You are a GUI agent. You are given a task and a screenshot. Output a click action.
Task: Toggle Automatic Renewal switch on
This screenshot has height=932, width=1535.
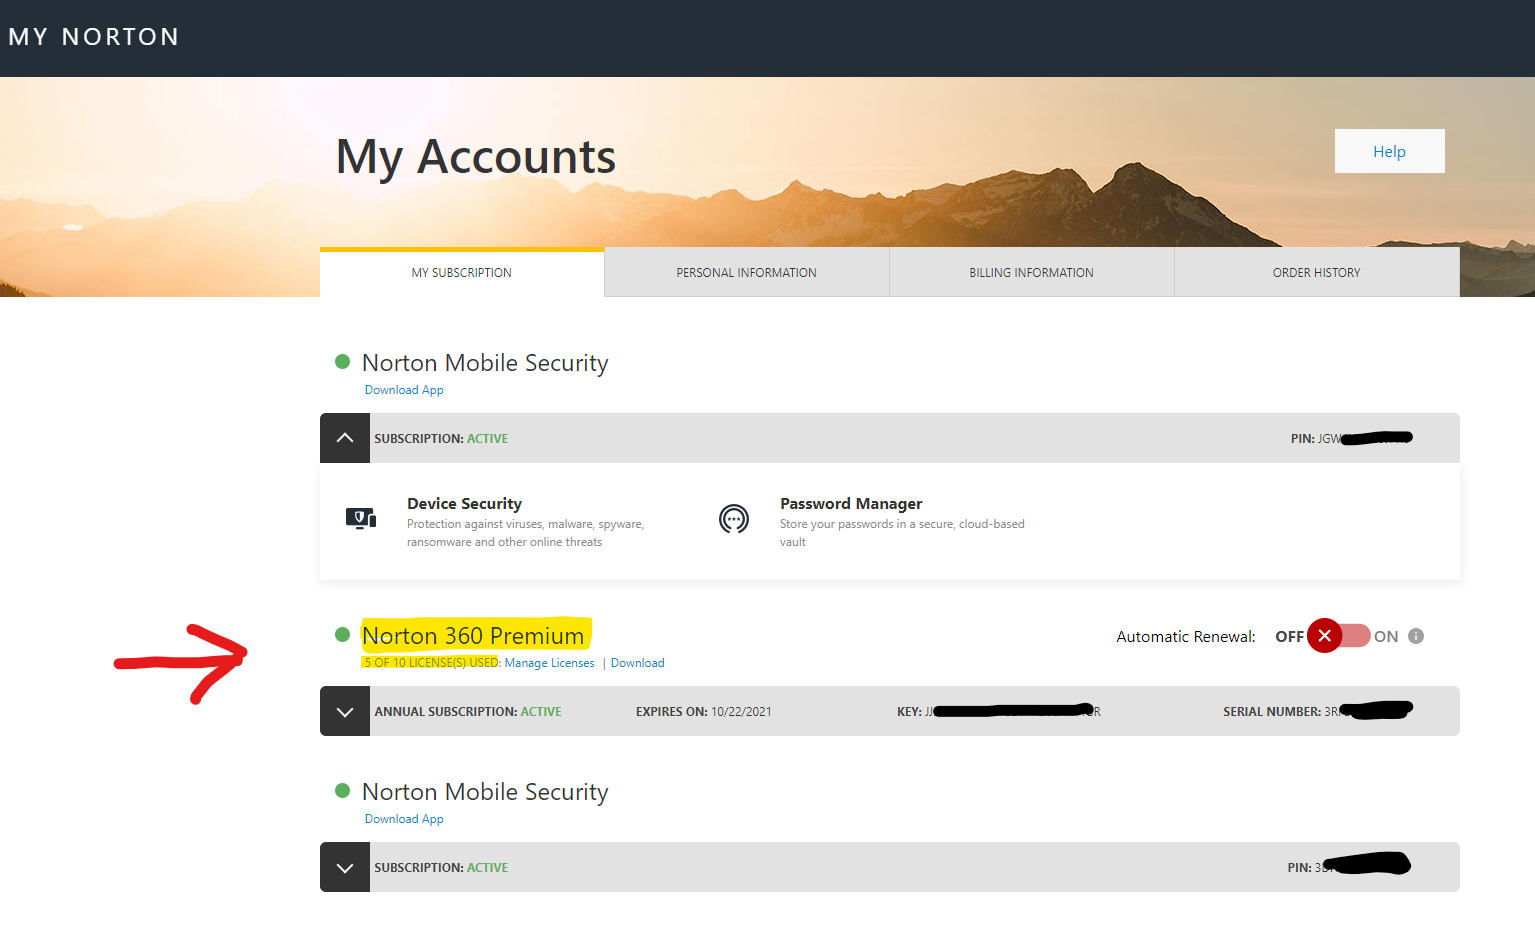tap(1341, 636)
